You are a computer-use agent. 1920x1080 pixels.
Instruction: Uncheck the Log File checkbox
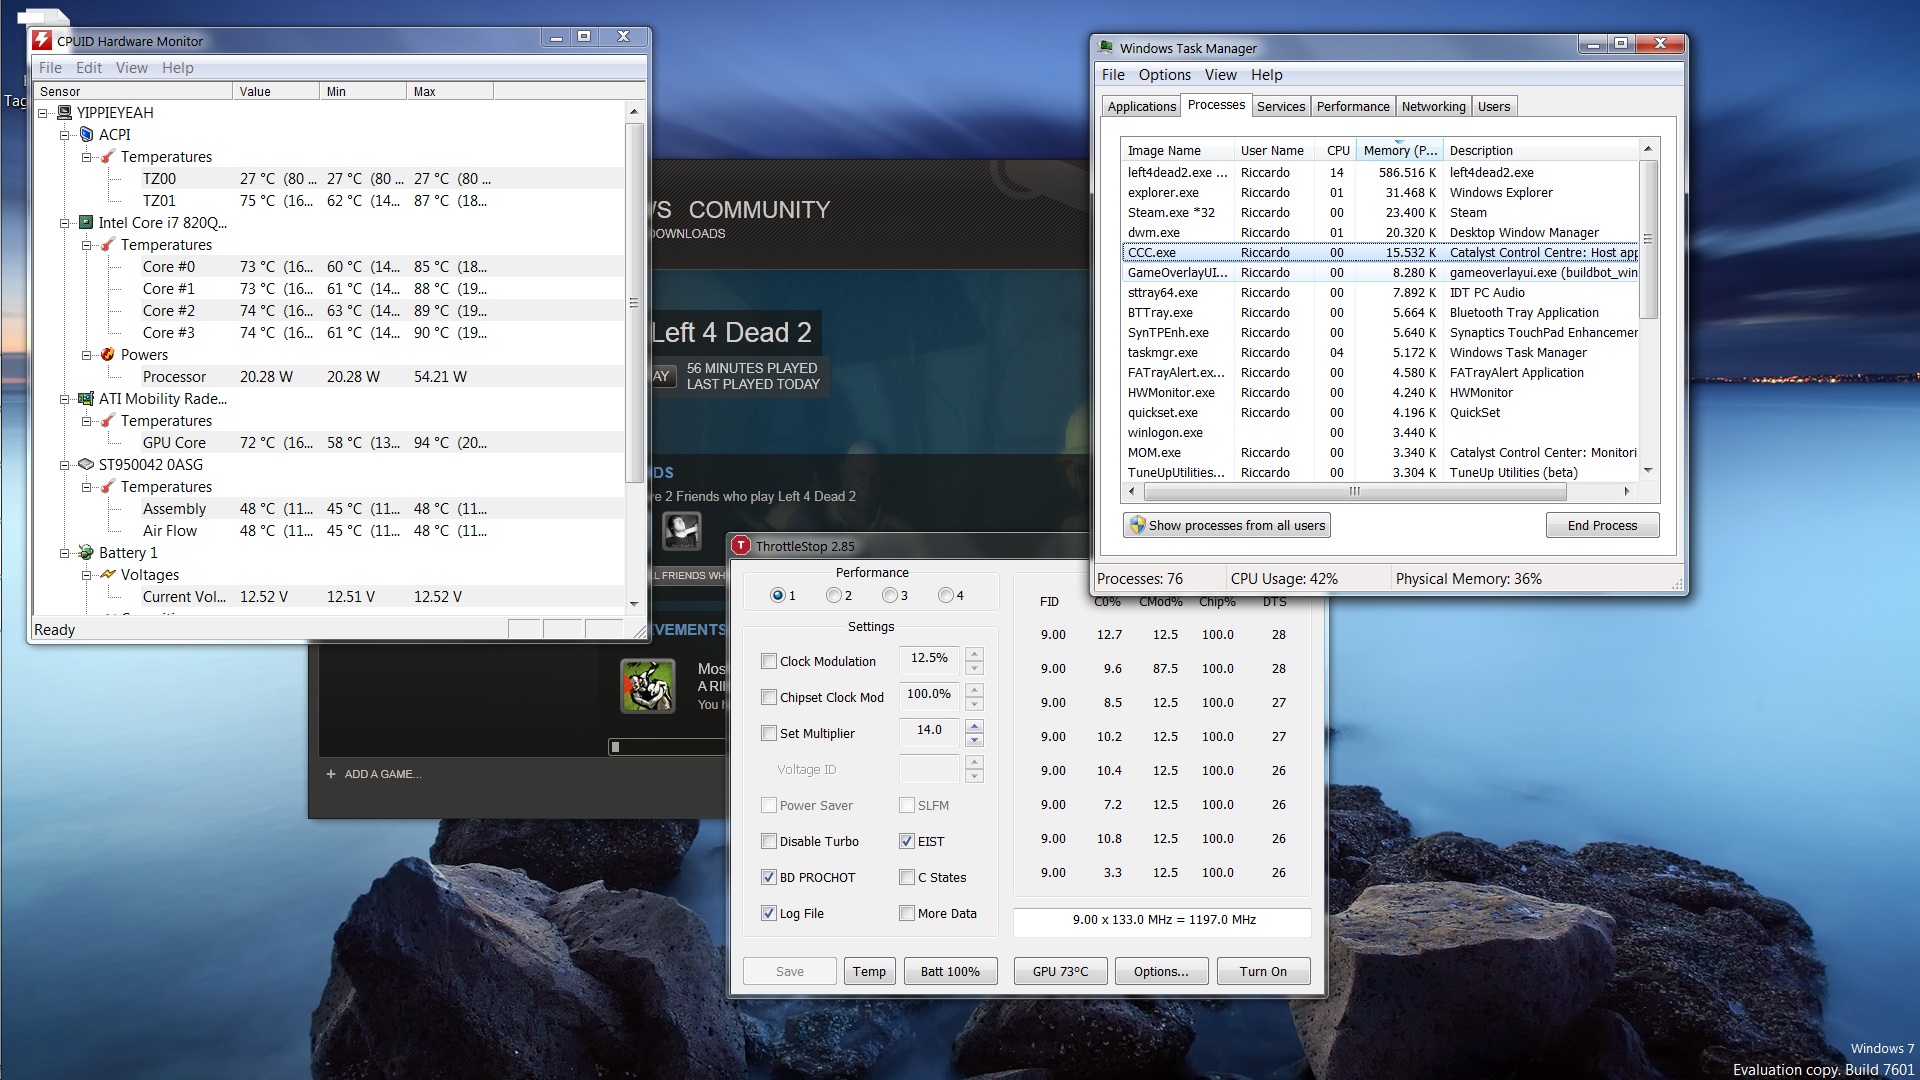coord(769,913)
